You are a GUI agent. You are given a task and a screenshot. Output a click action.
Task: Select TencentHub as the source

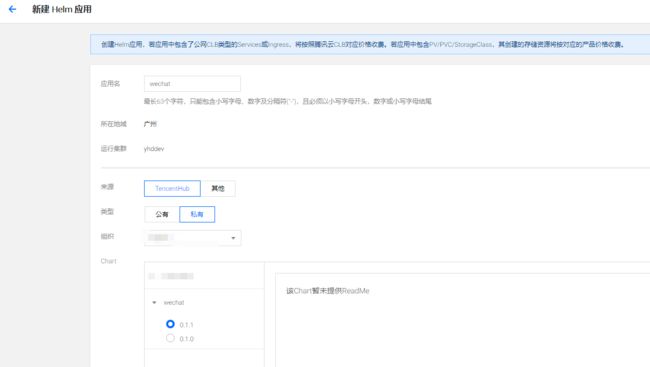172,188
